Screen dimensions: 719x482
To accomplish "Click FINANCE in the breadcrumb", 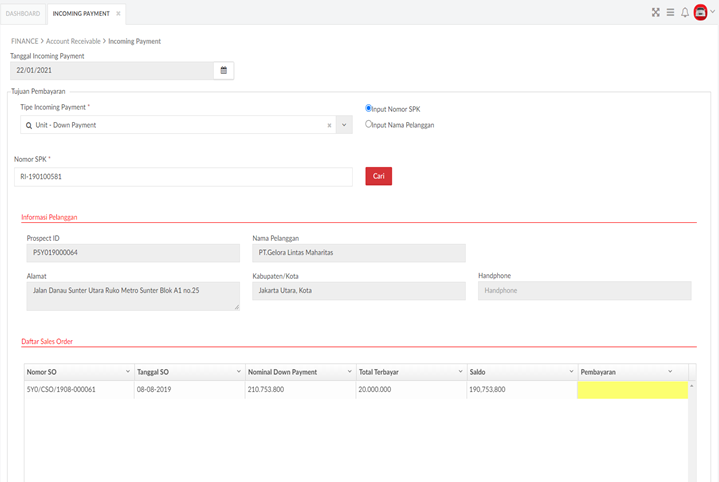I will click(25, 41).
